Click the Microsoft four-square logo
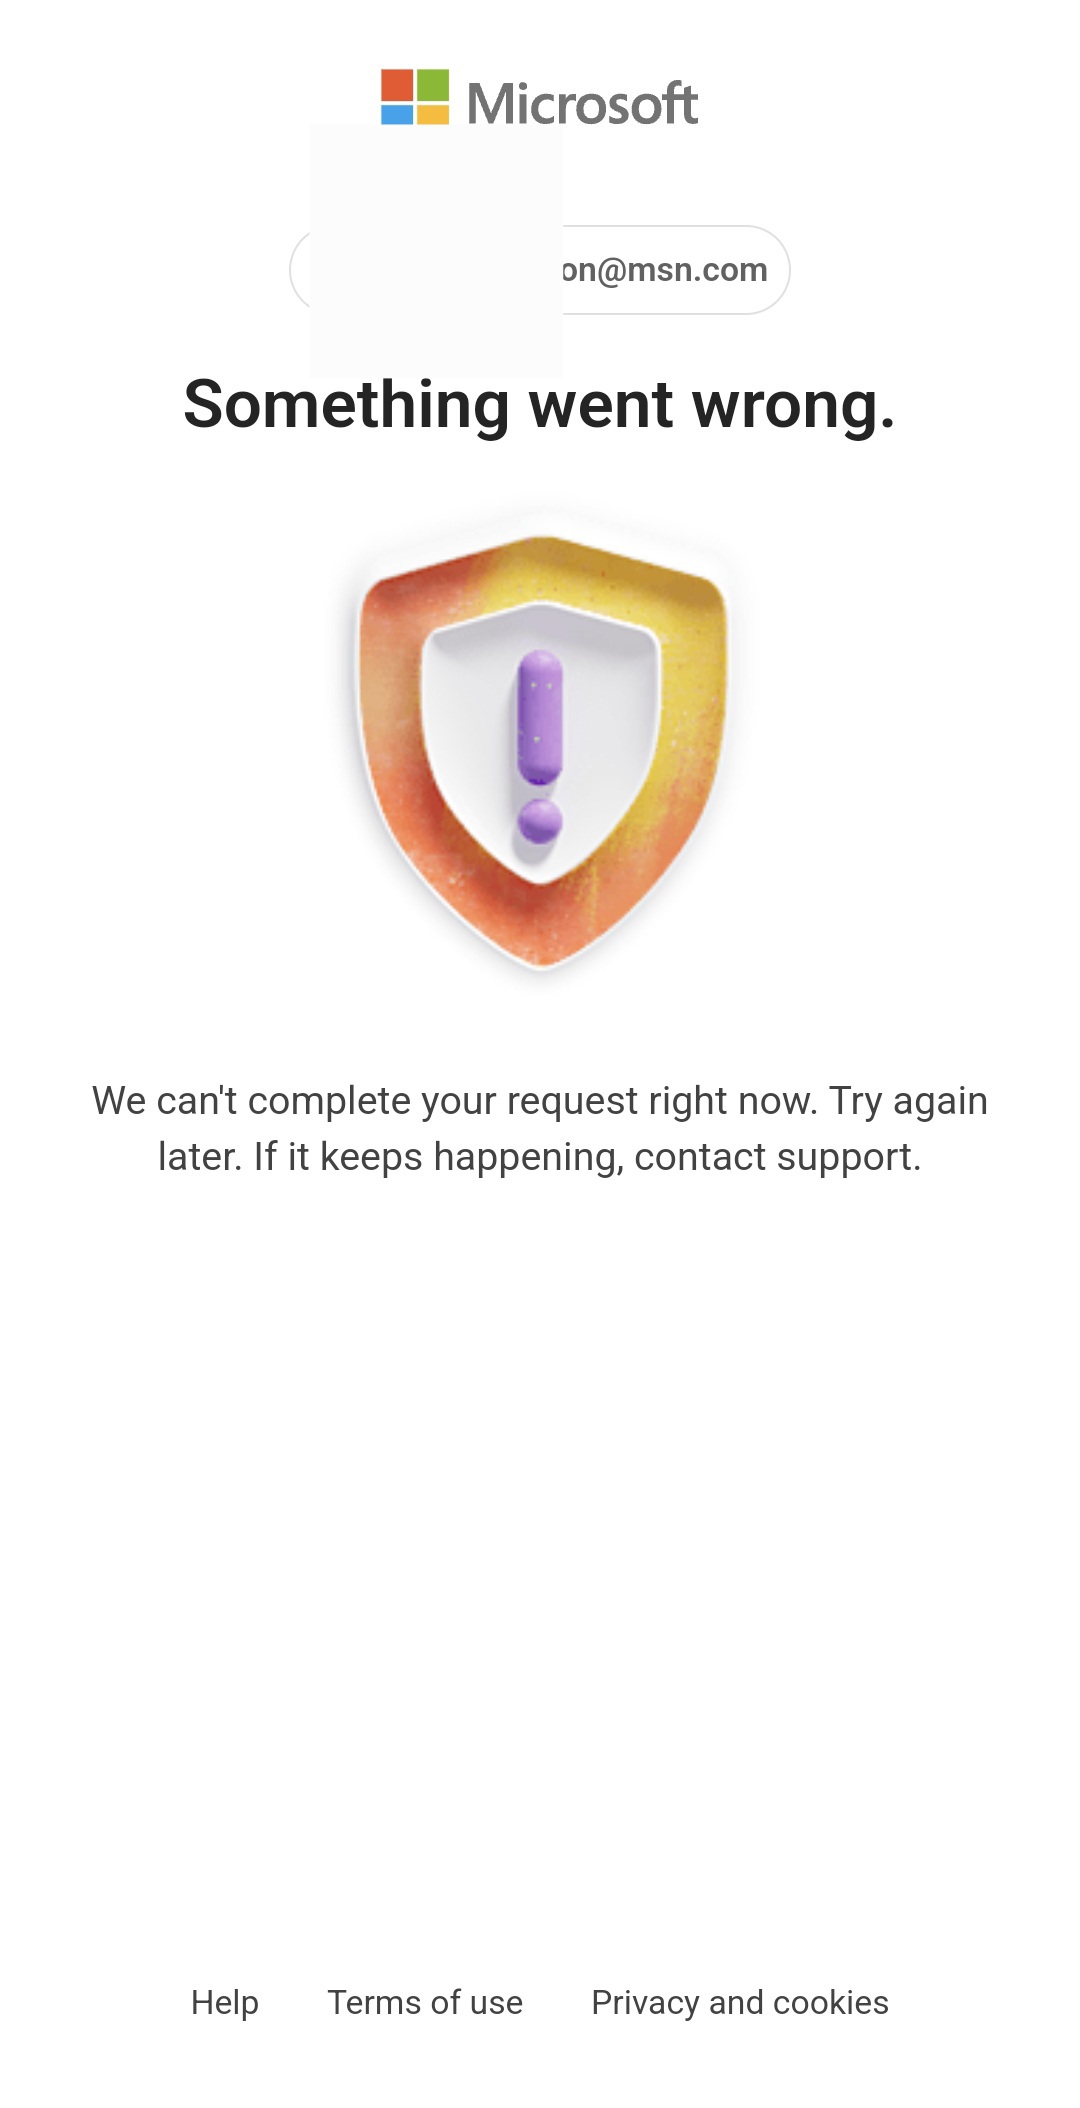Screen dimensions: 1080x2108 coord(415,97)
